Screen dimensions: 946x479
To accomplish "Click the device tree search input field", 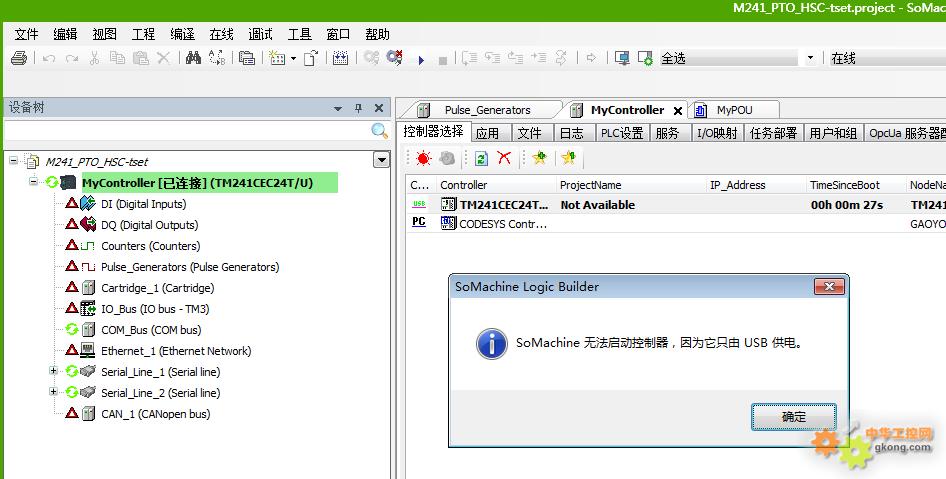I will coord(187,130).
